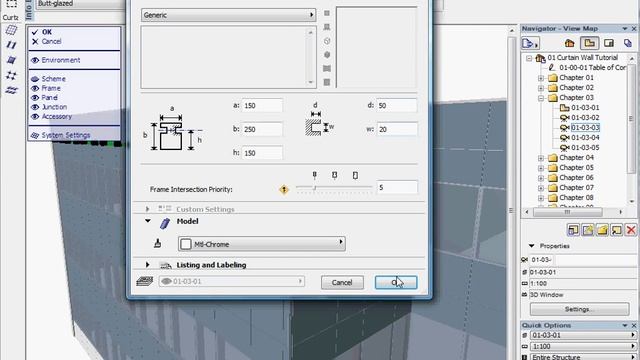
Task: Expand the Listing and Labeling section
Action: pyautogui.click(x=147, y=265)
